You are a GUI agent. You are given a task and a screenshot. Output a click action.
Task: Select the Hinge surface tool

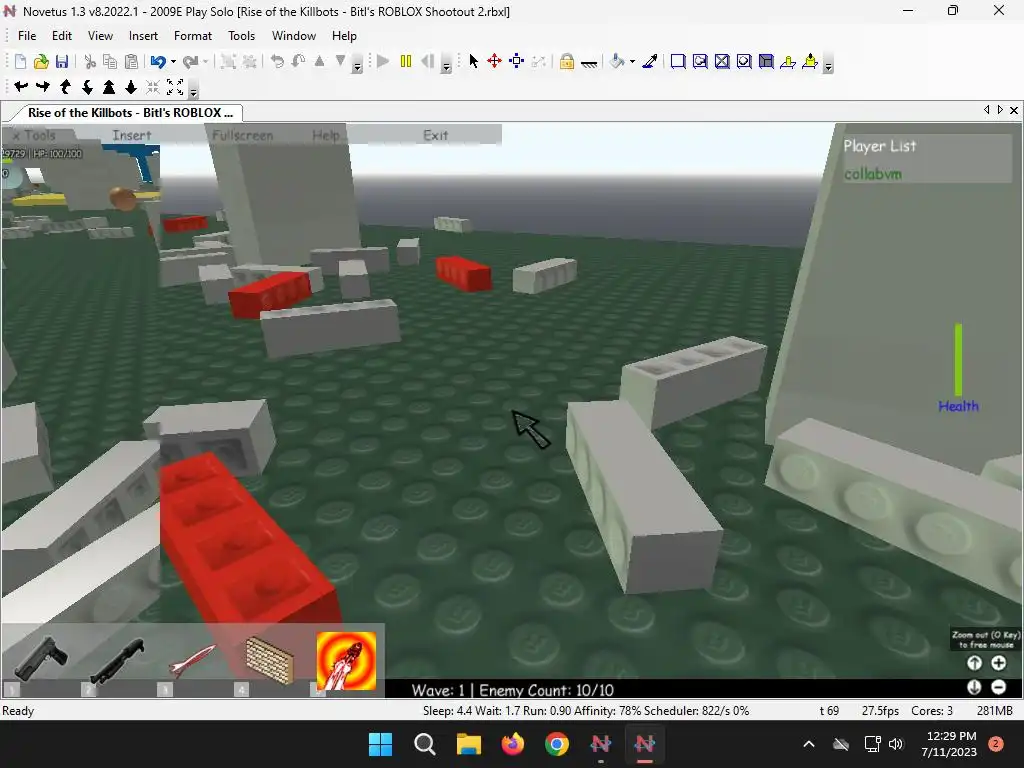click(788, 61)
